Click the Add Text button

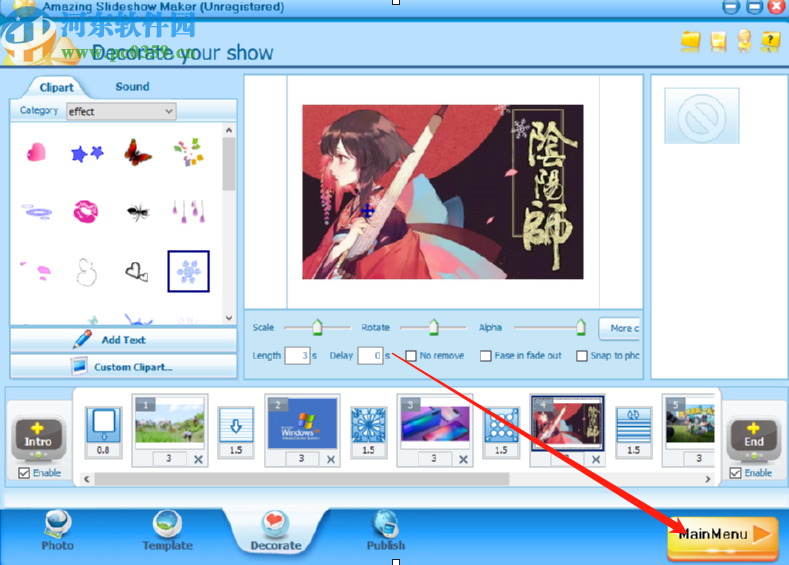pos(123,340)
